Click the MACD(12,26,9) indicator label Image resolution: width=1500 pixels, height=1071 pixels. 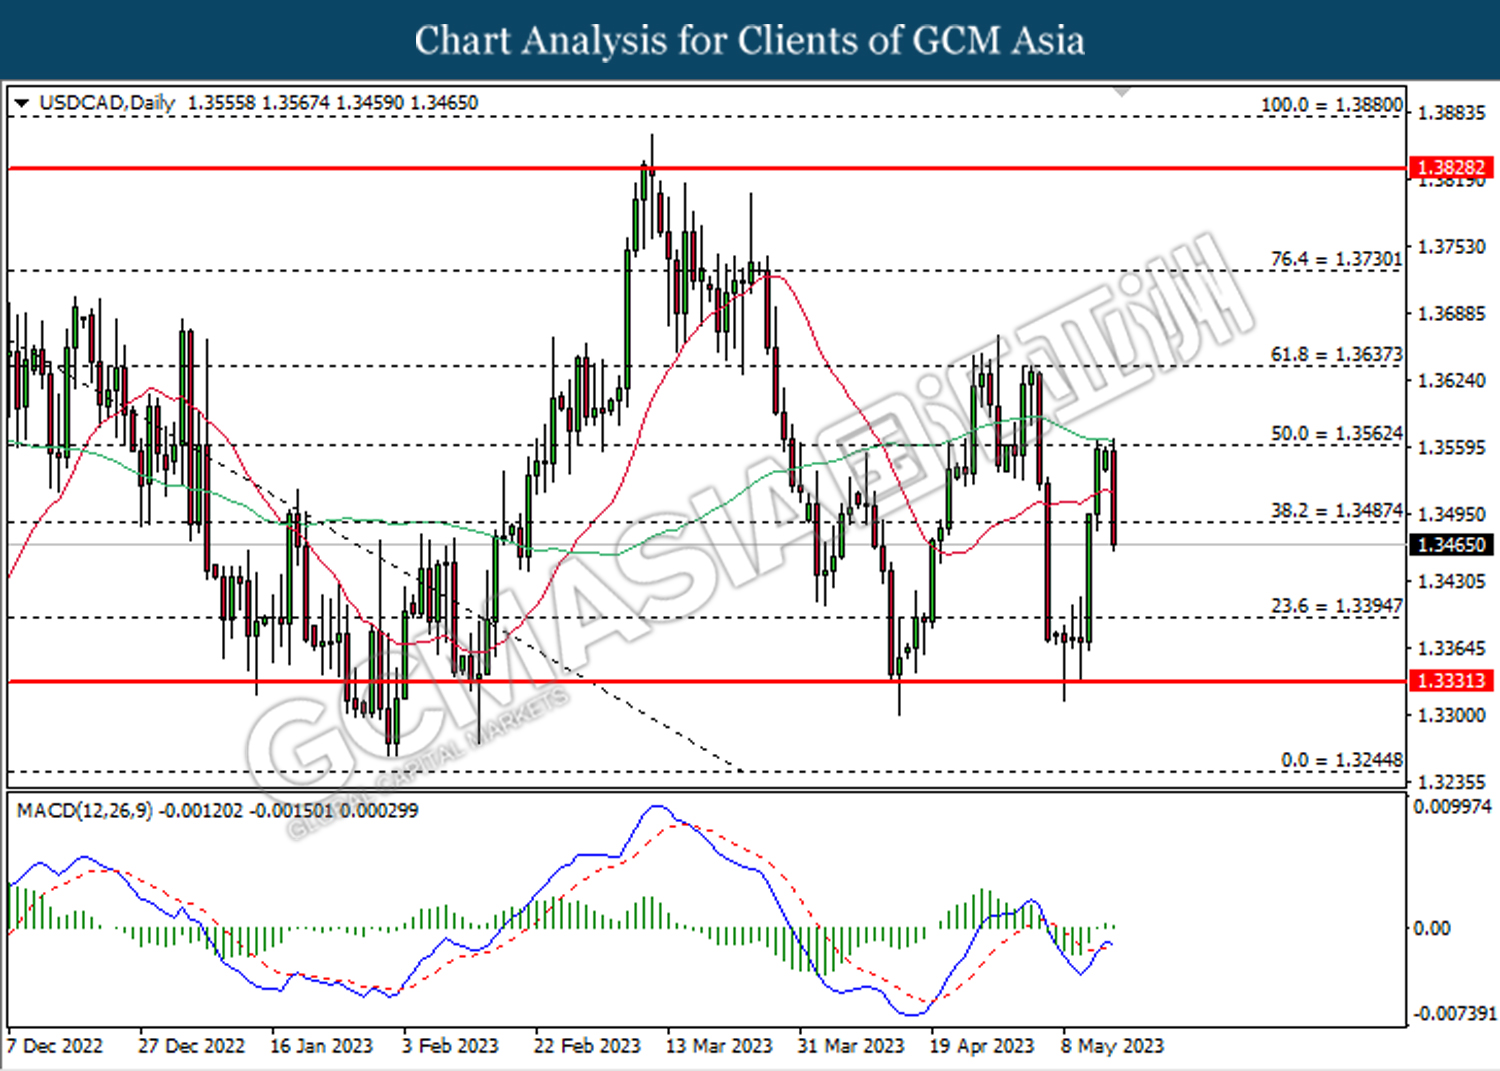85,811
